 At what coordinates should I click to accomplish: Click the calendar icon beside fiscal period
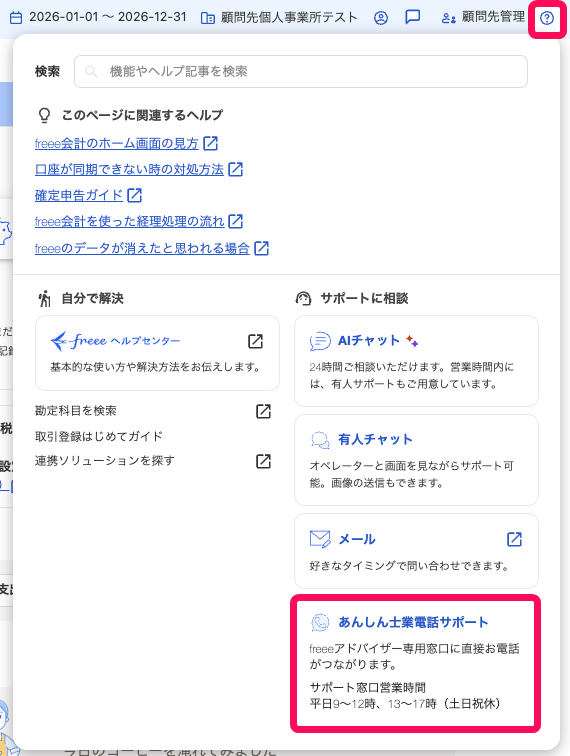pos(16,18)
